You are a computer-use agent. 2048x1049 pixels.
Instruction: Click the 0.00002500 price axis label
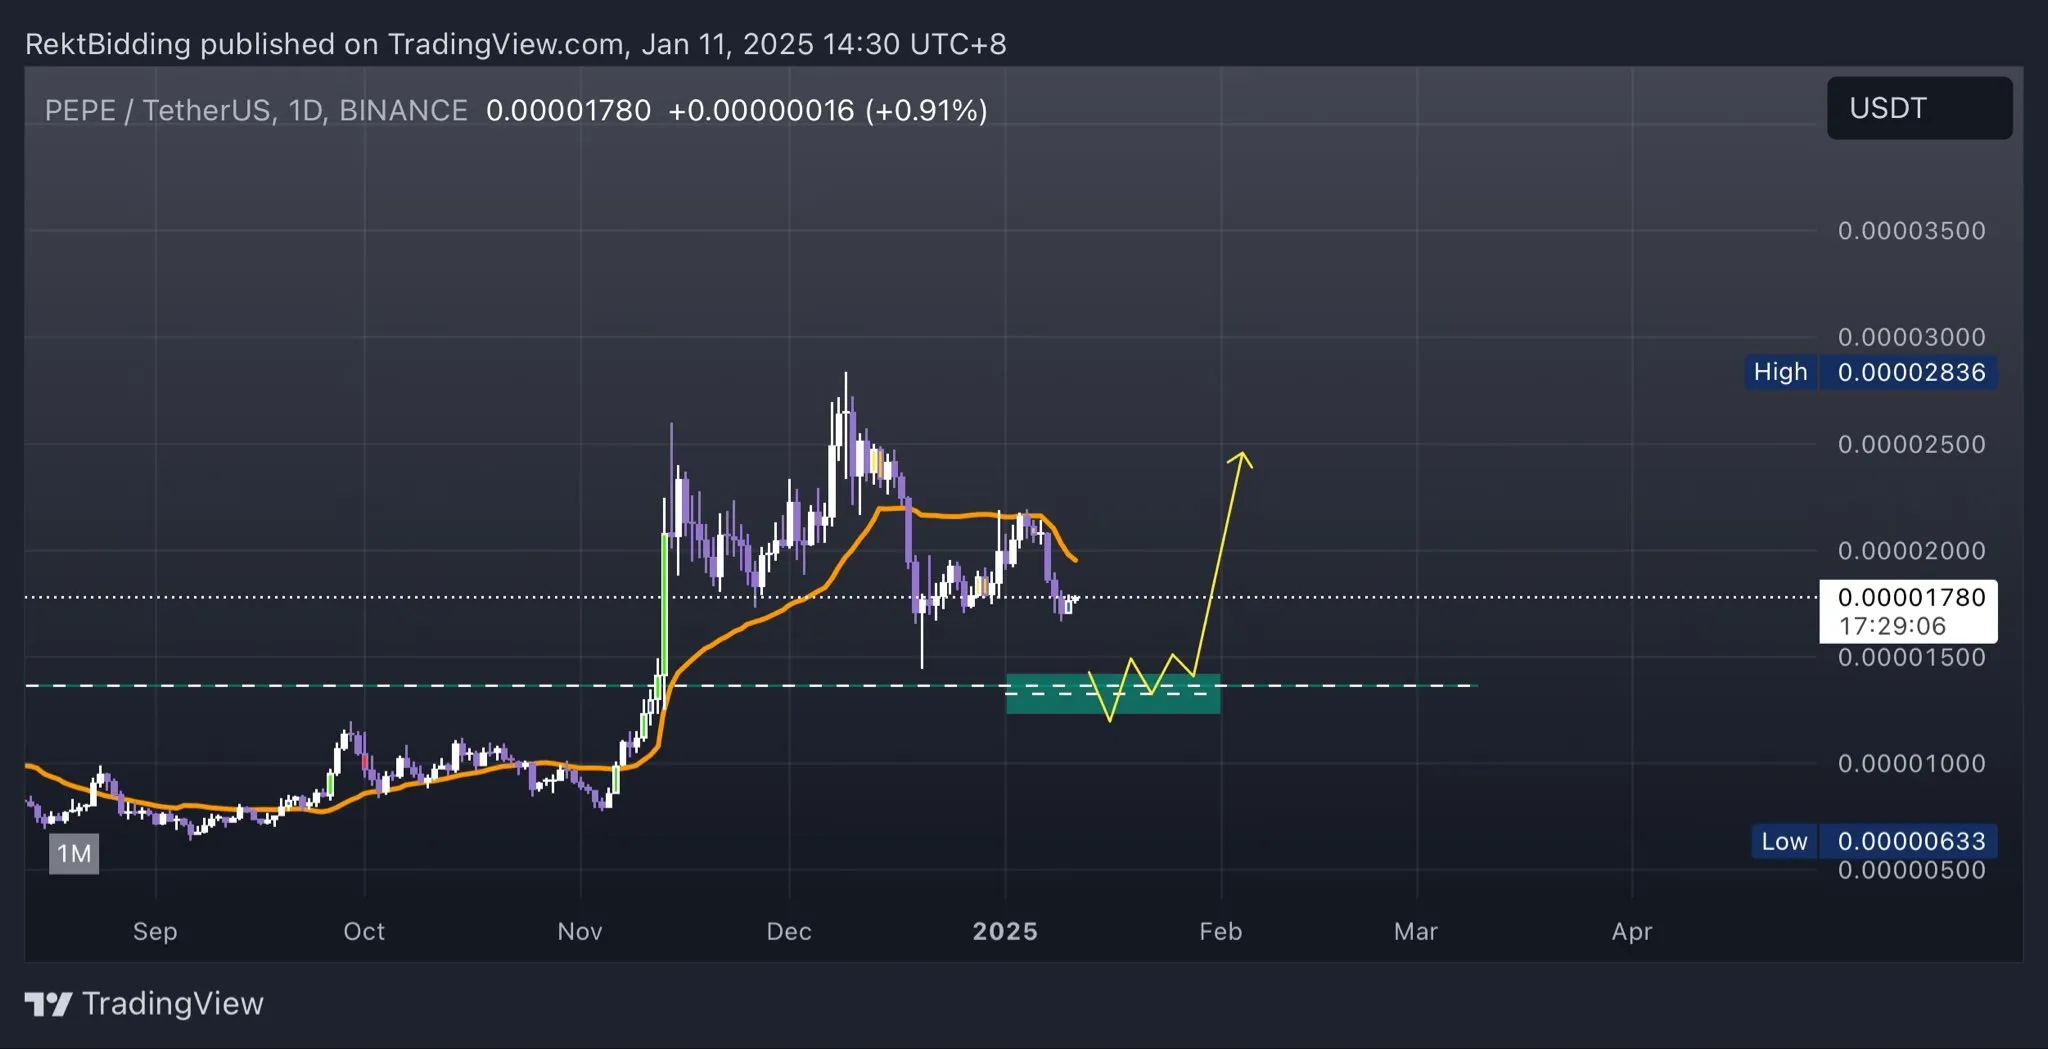click(1911, 444)
